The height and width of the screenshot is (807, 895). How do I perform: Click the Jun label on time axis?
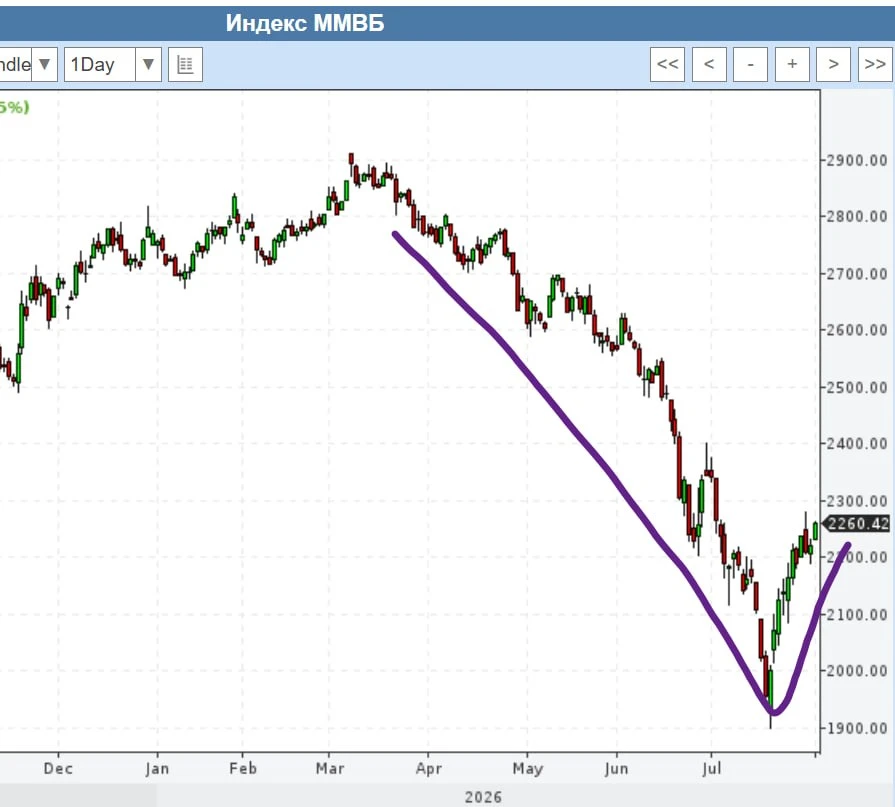616,769
